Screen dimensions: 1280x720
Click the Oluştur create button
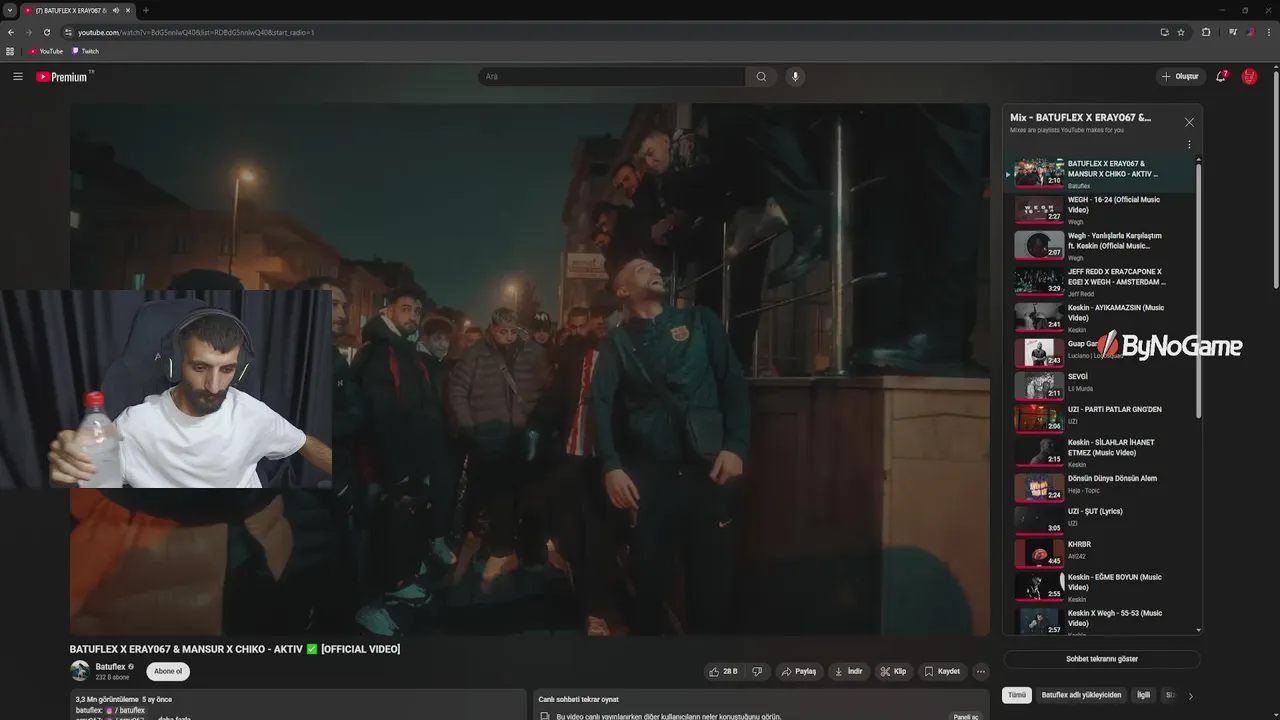coord(1180,76)
